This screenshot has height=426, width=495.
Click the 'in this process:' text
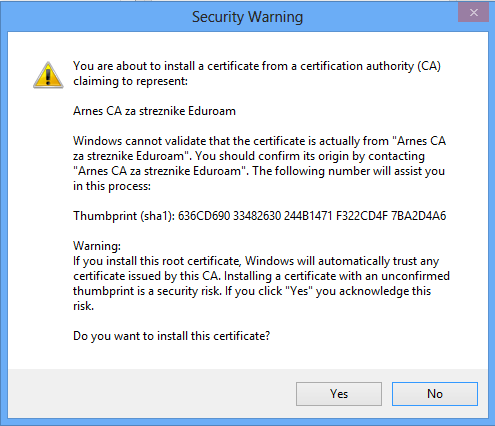(x=112, y=186)
